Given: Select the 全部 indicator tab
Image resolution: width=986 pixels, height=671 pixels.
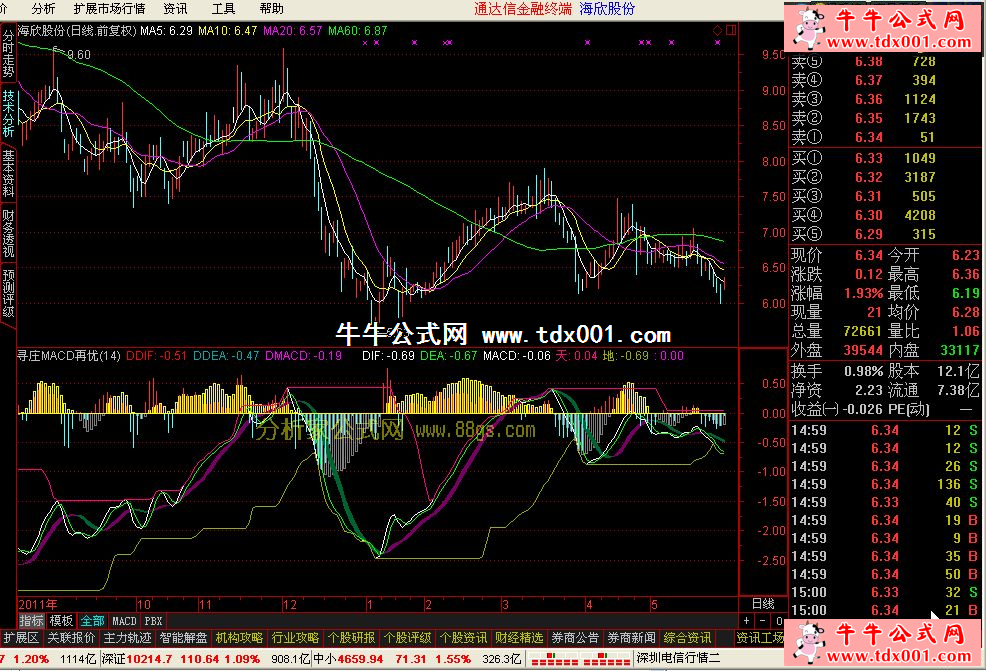Looking at the screenshot, I should click(92, 621).
